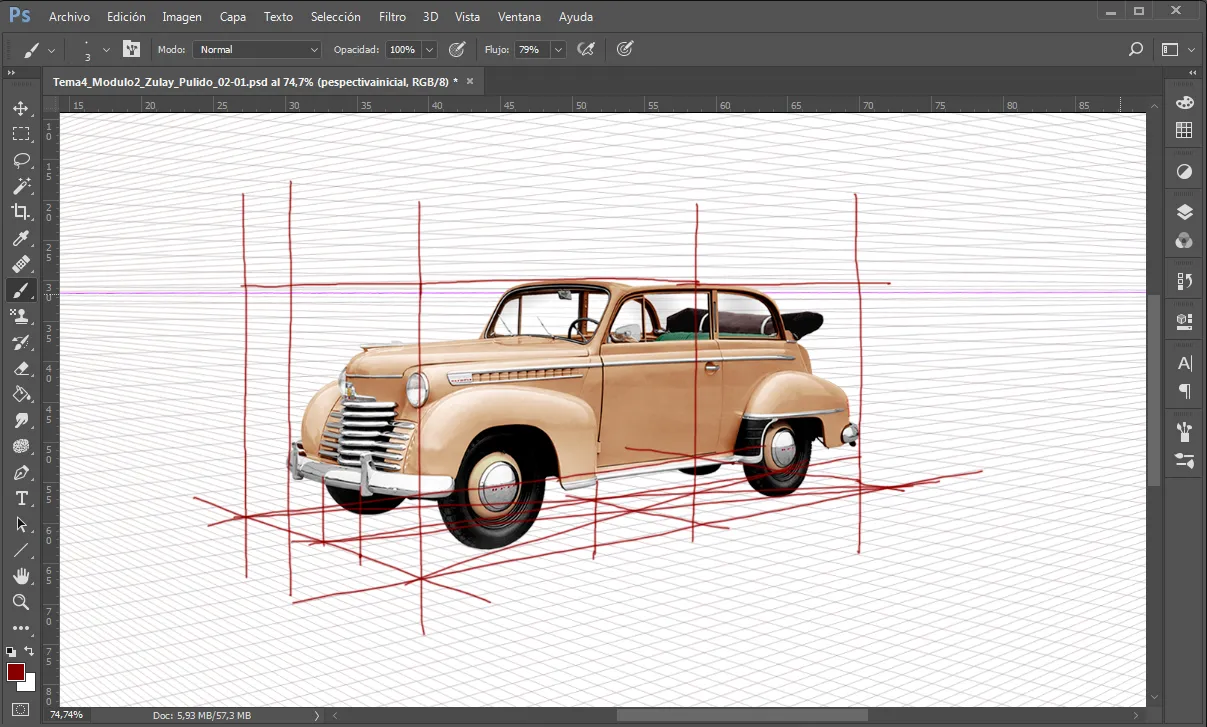
Task: Select the Move tool
Action: click(21, 108)
